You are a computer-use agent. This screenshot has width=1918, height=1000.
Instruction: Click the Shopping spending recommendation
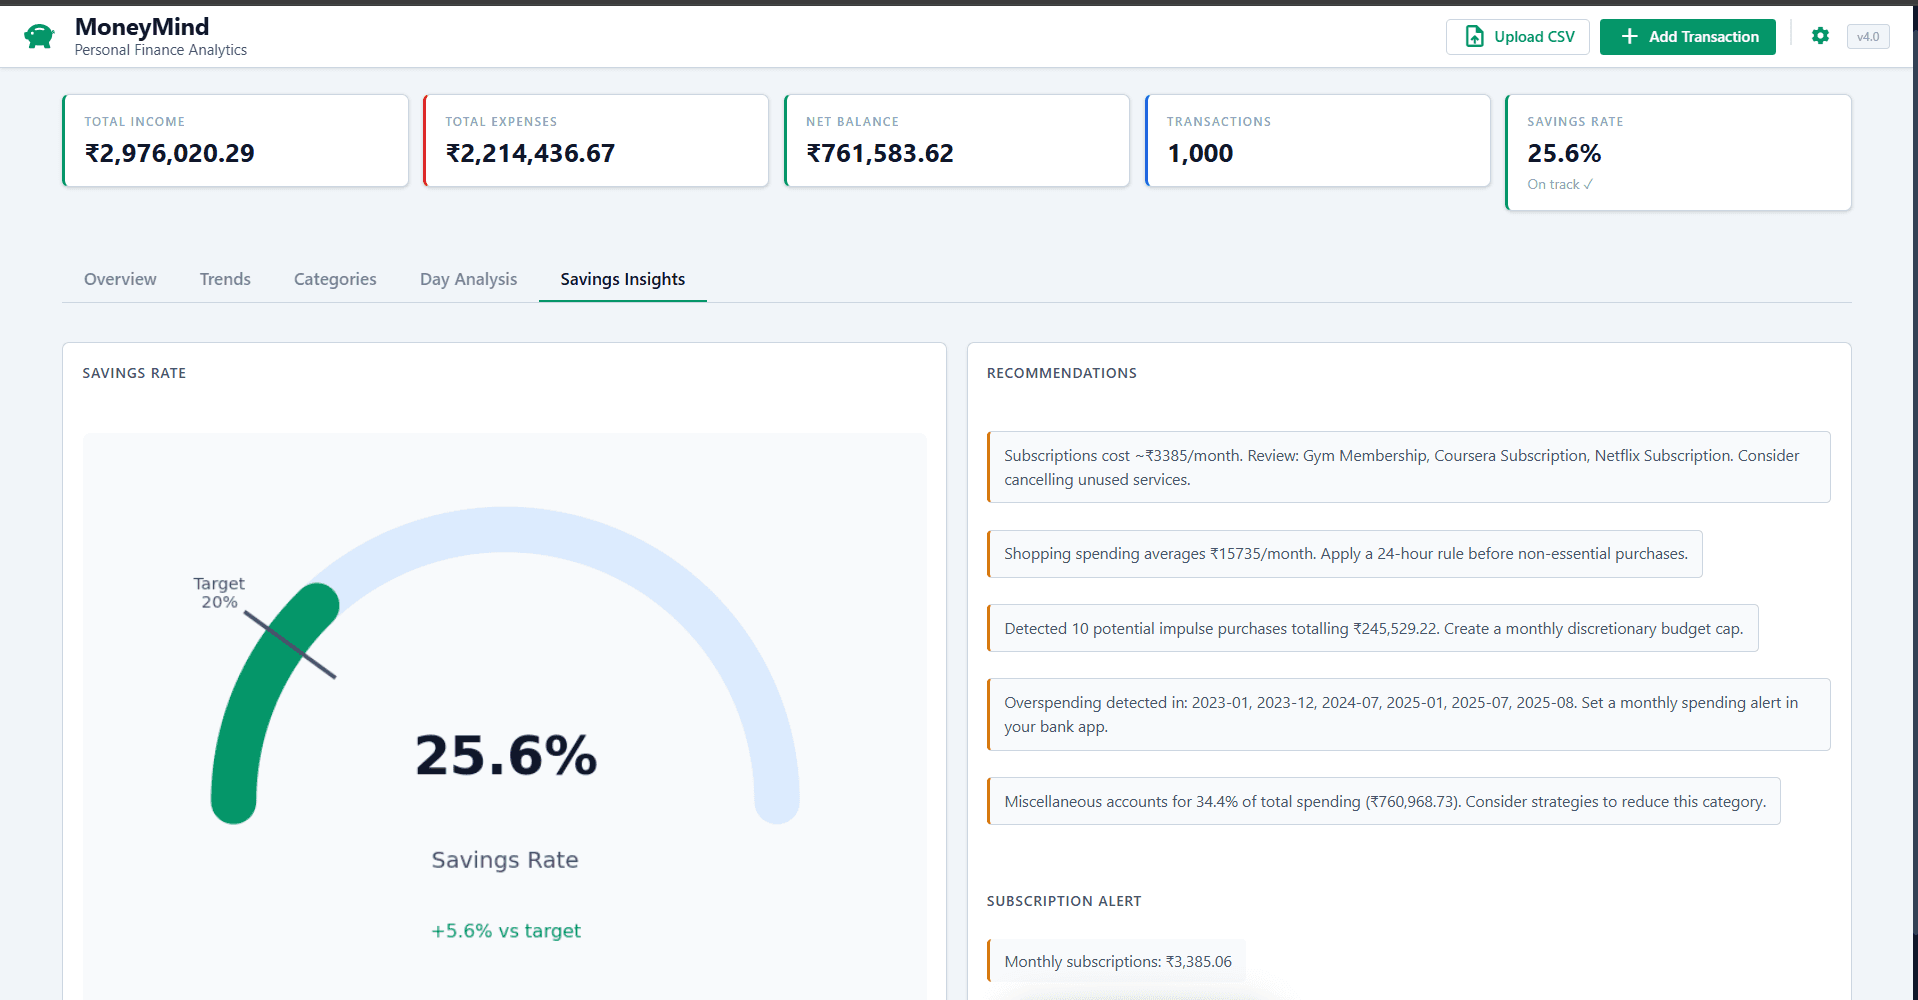(1344, 554)
